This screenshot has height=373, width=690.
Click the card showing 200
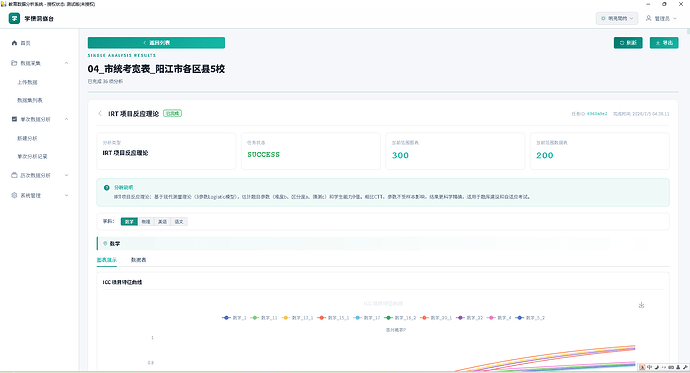click(x=599, y=151)
